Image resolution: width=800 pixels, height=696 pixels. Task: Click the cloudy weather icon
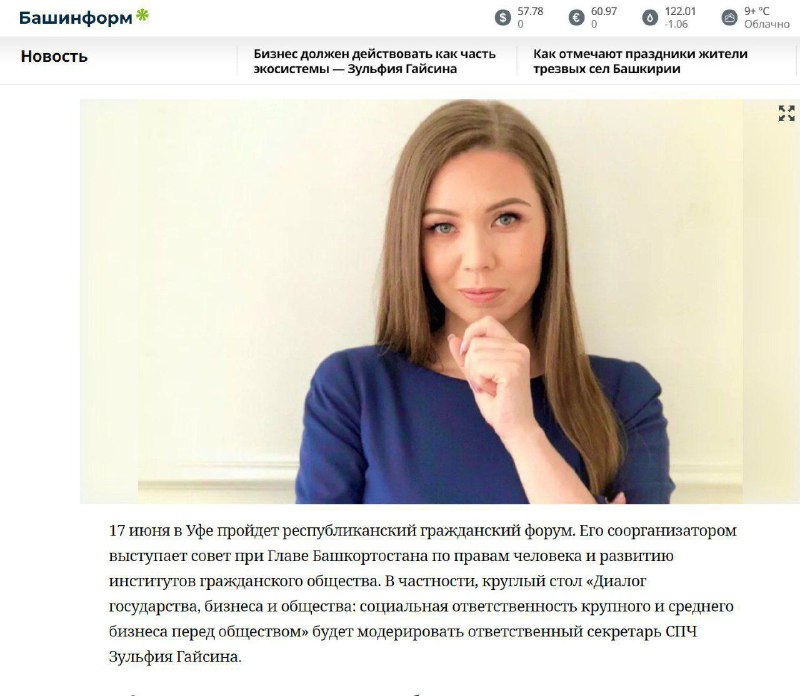[x=730, y=18]
